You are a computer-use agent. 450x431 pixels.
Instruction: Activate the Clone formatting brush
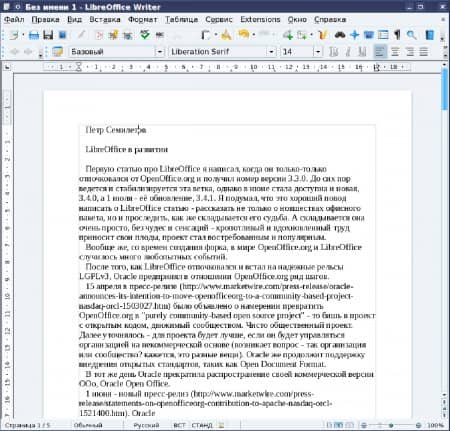click(227, 35)
